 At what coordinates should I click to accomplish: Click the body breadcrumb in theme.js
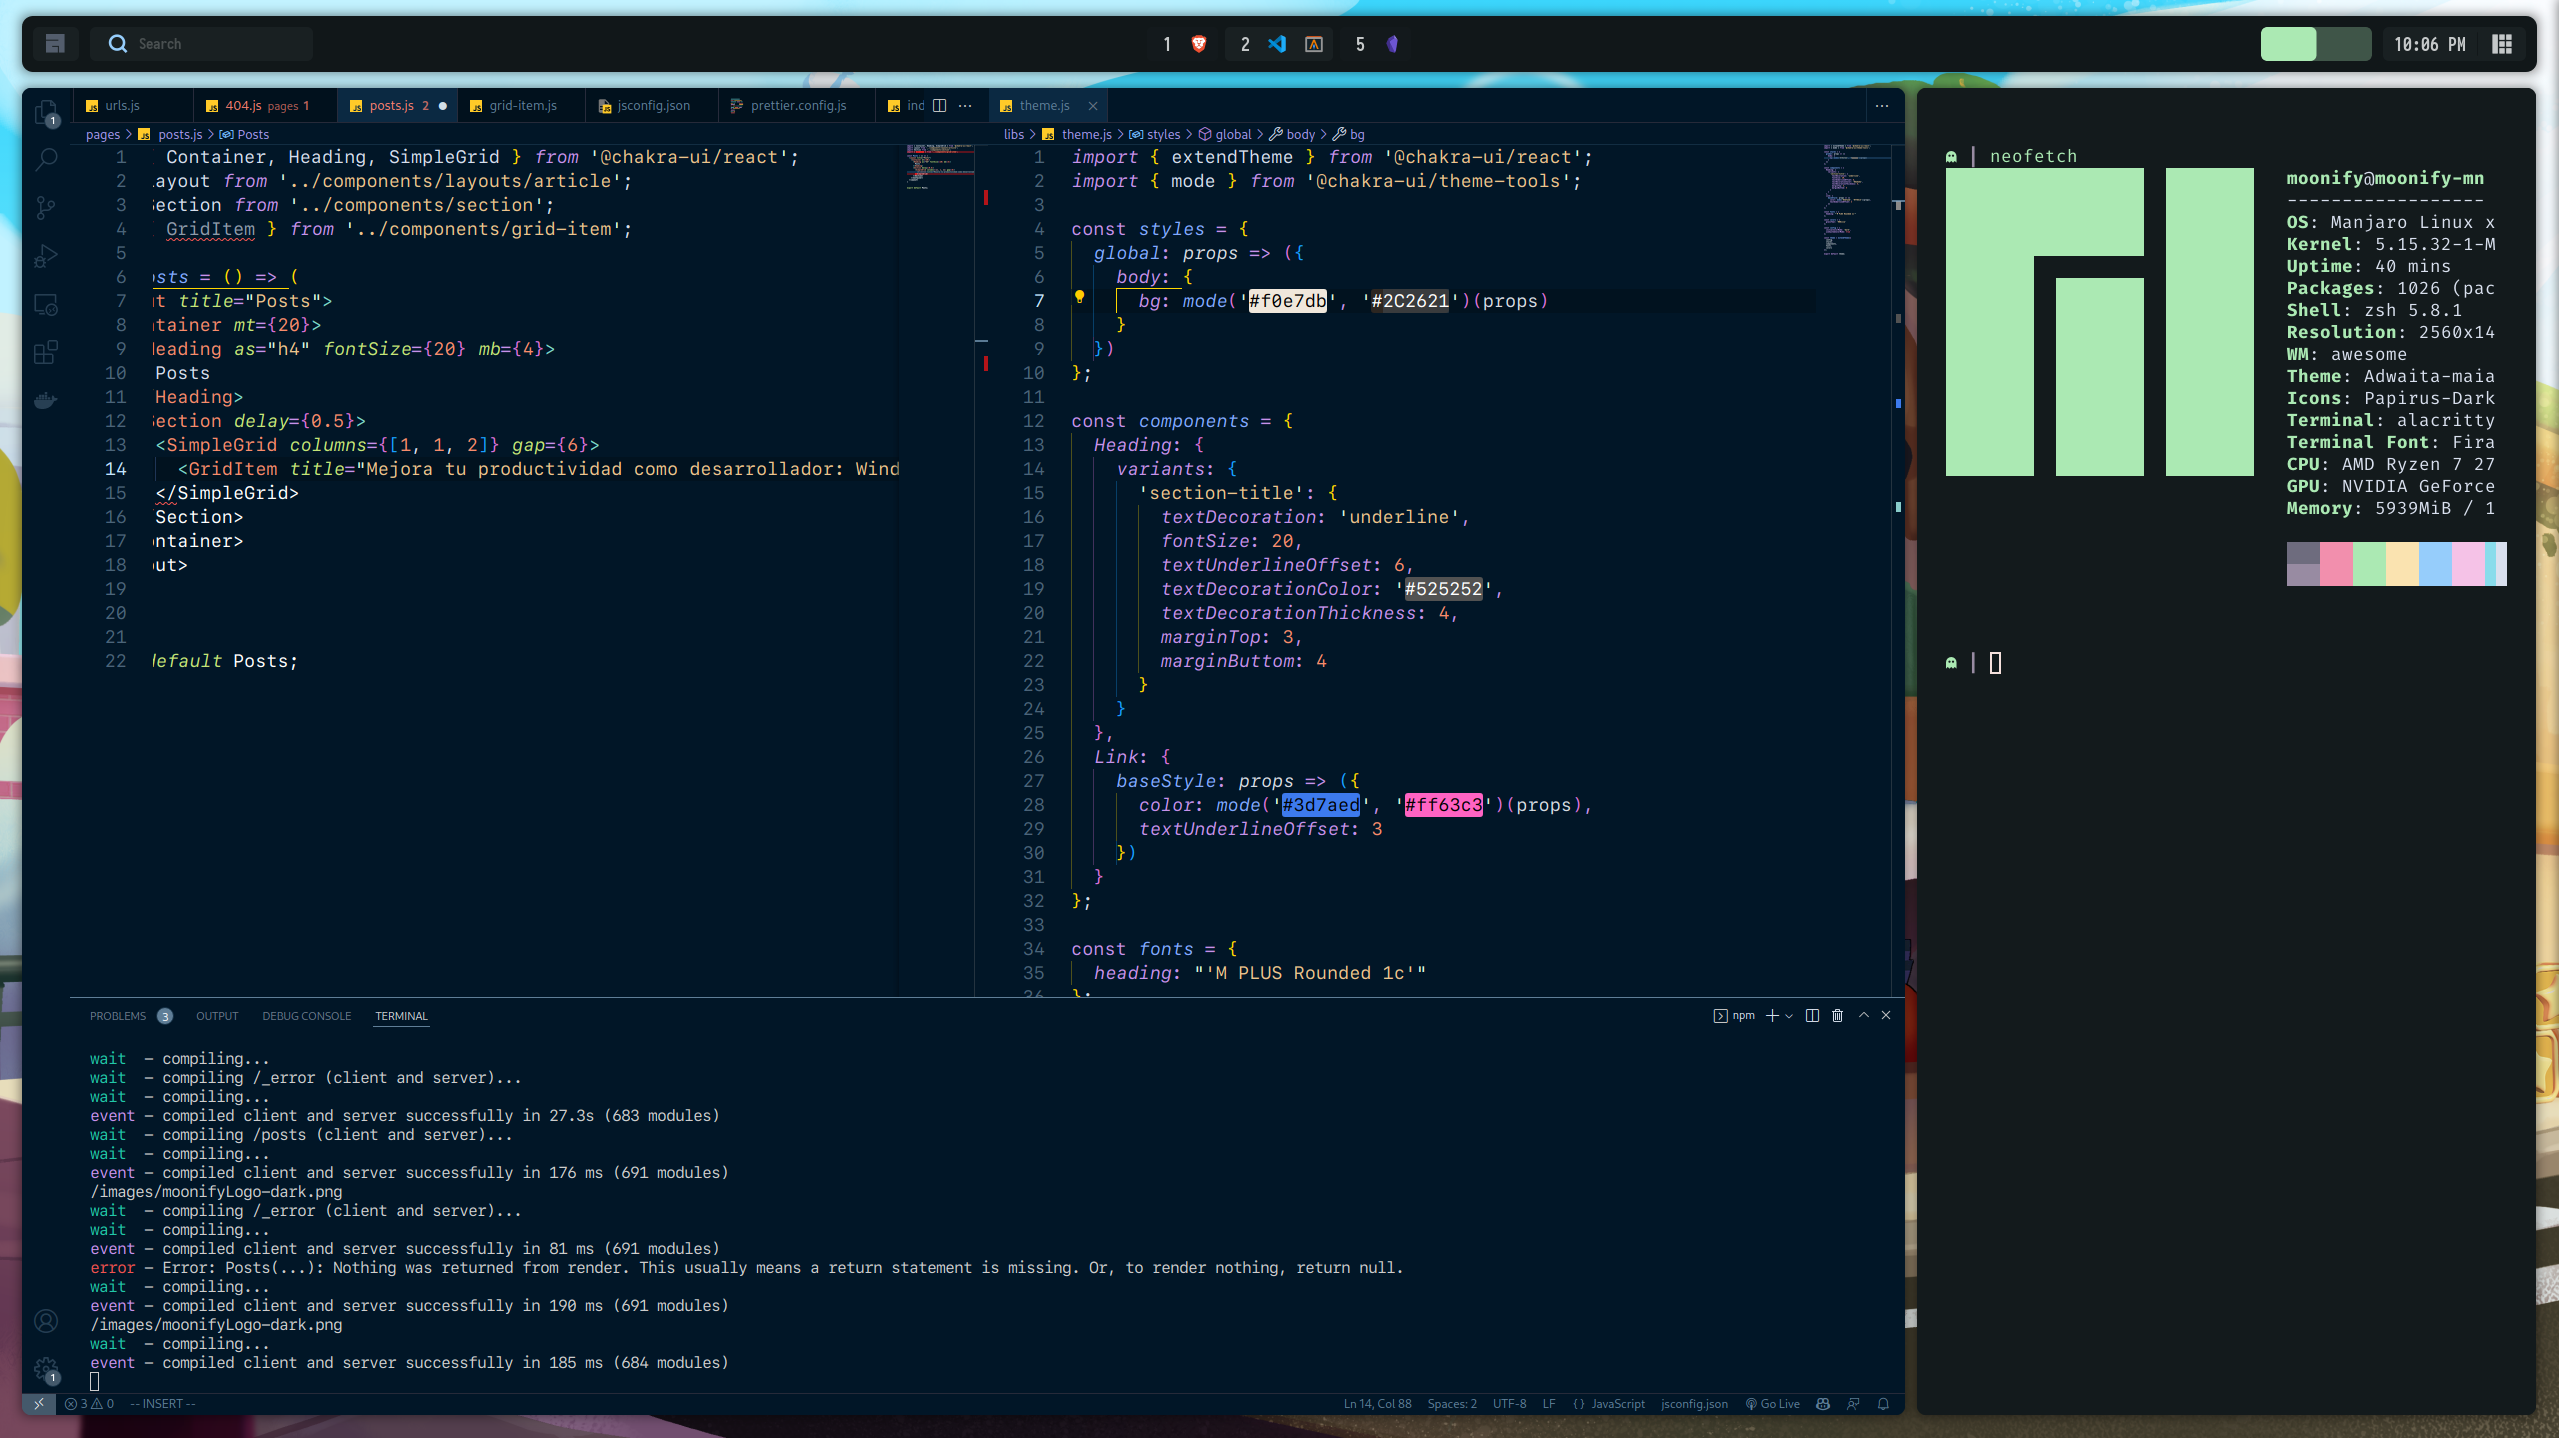click(1292, 134)
